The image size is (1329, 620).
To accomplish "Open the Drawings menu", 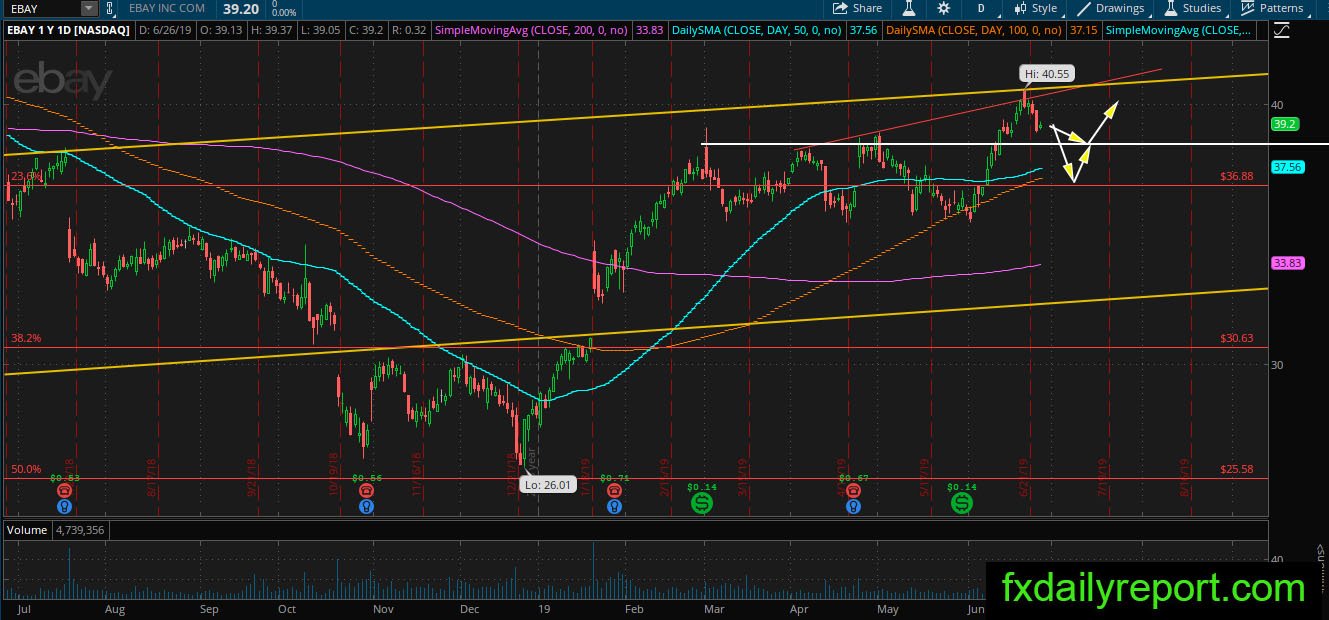I will tap(1110, 8).
